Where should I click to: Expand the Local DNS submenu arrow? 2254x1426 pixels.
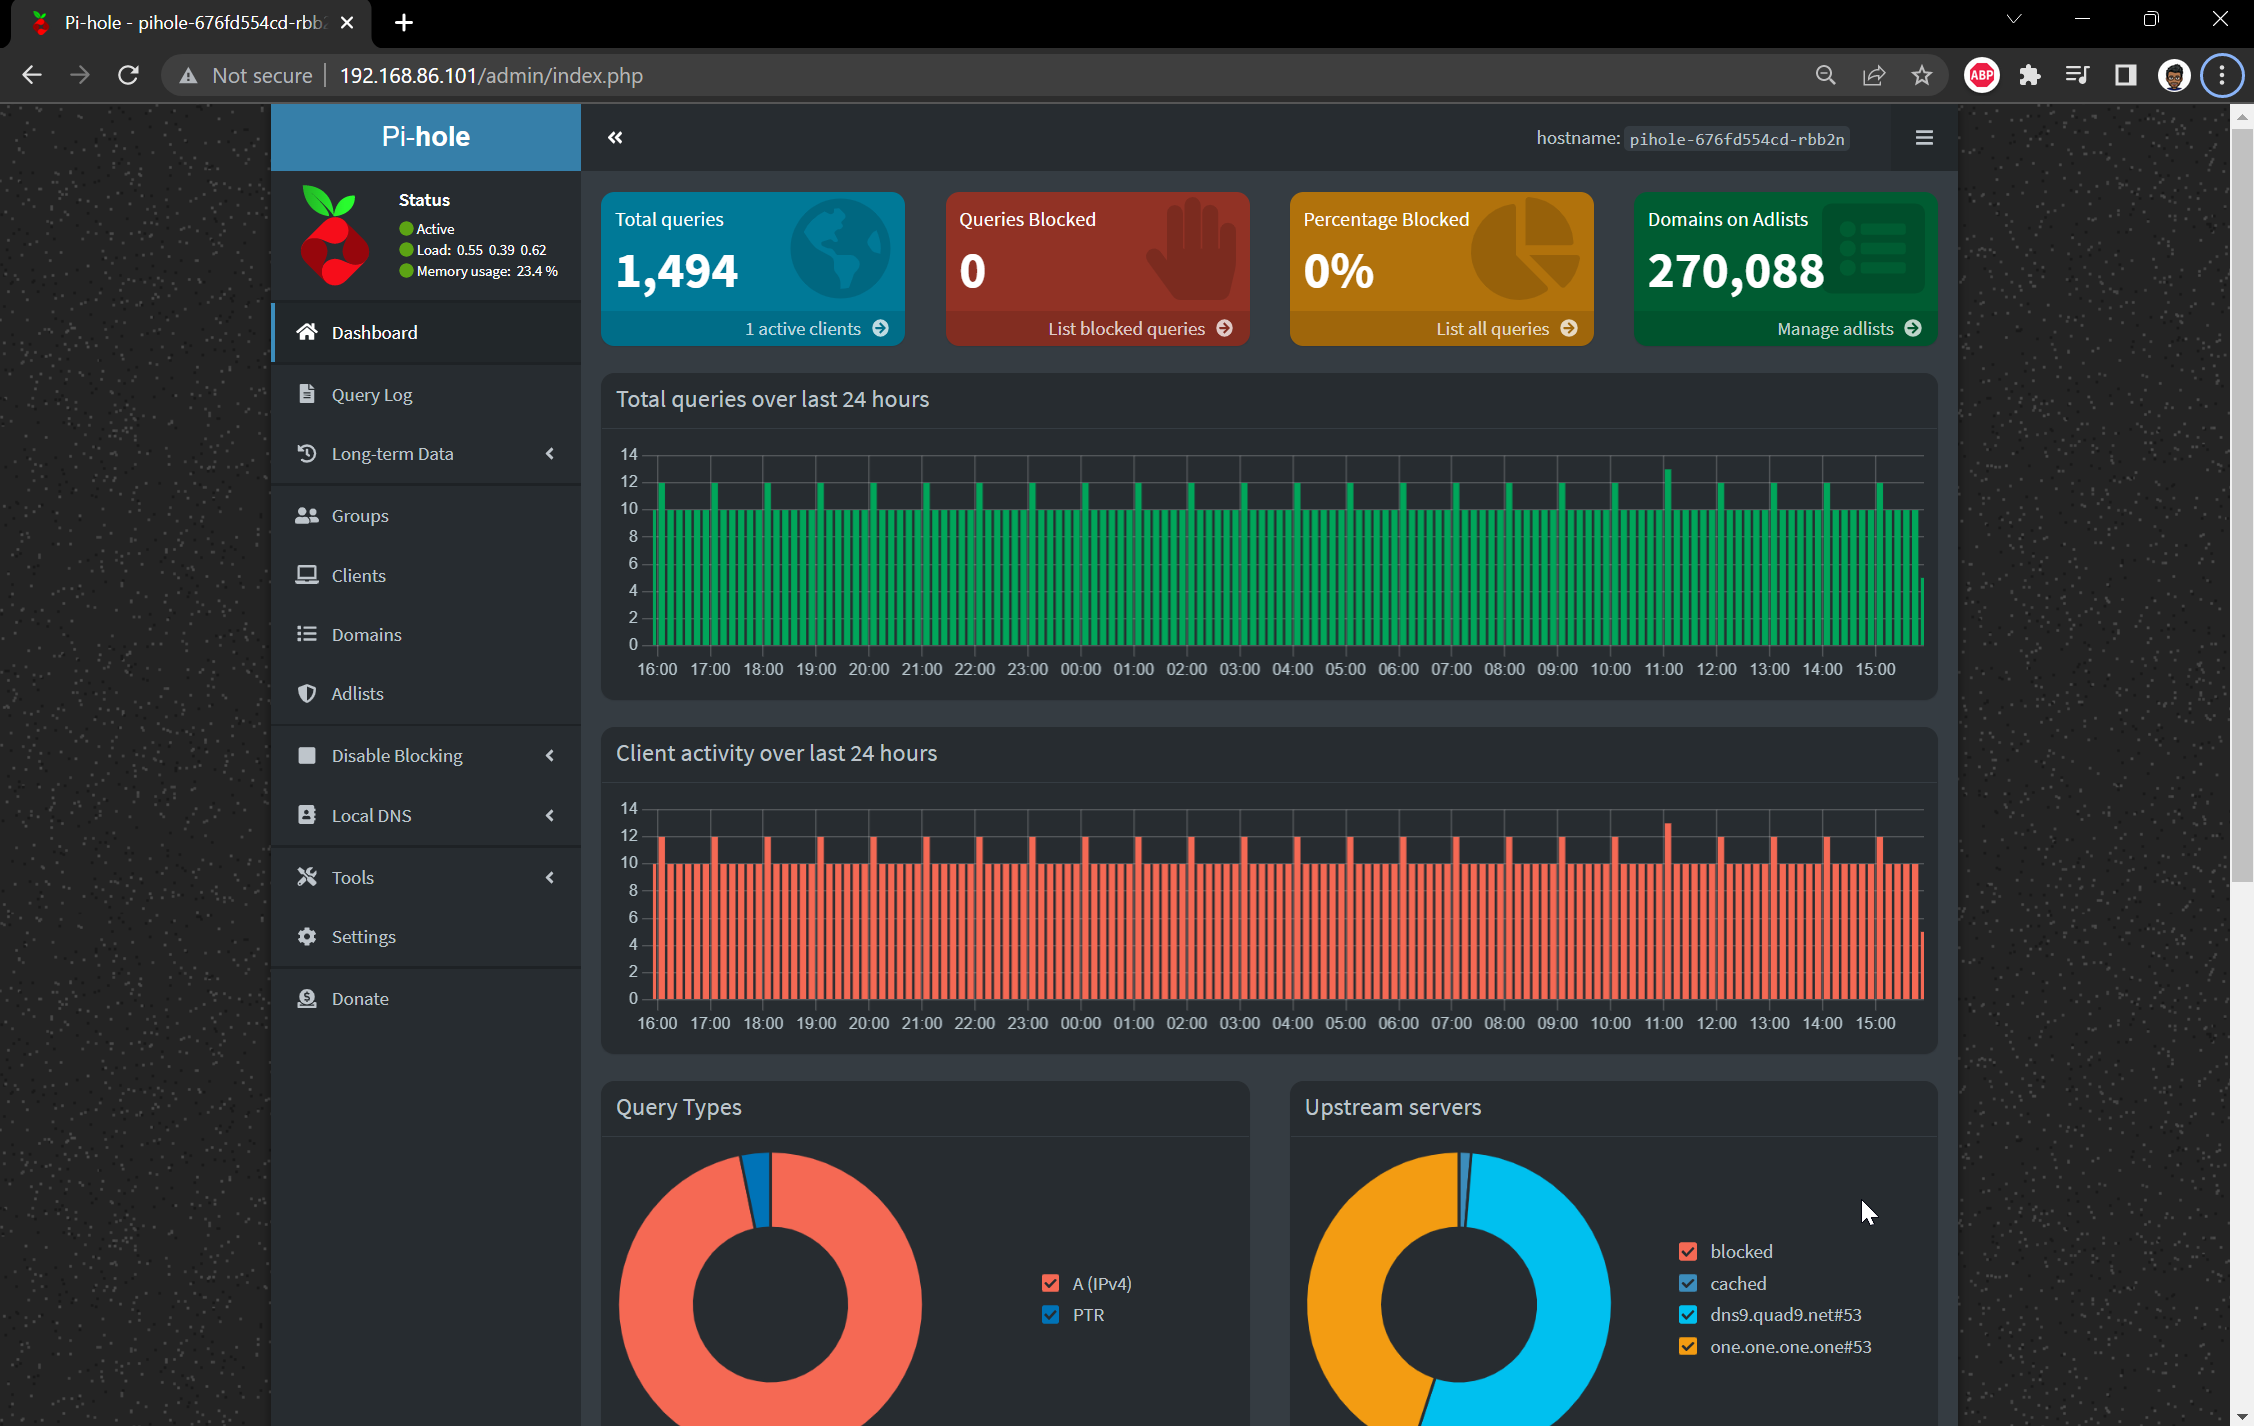click(549, 815)
